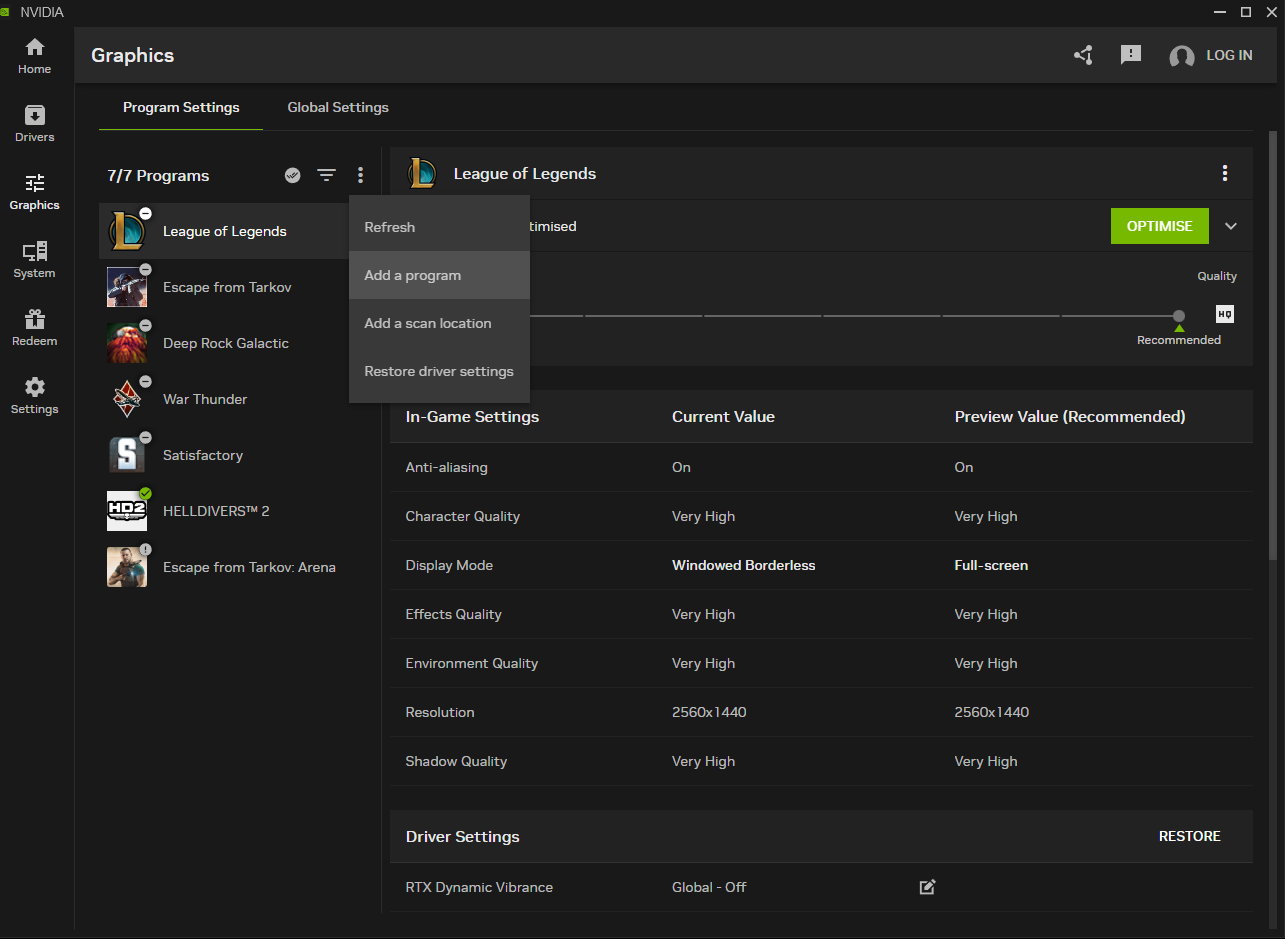Select League of Legends in program list
Image resolution: width=1285 pixels, height=939 pixels.
225,231
